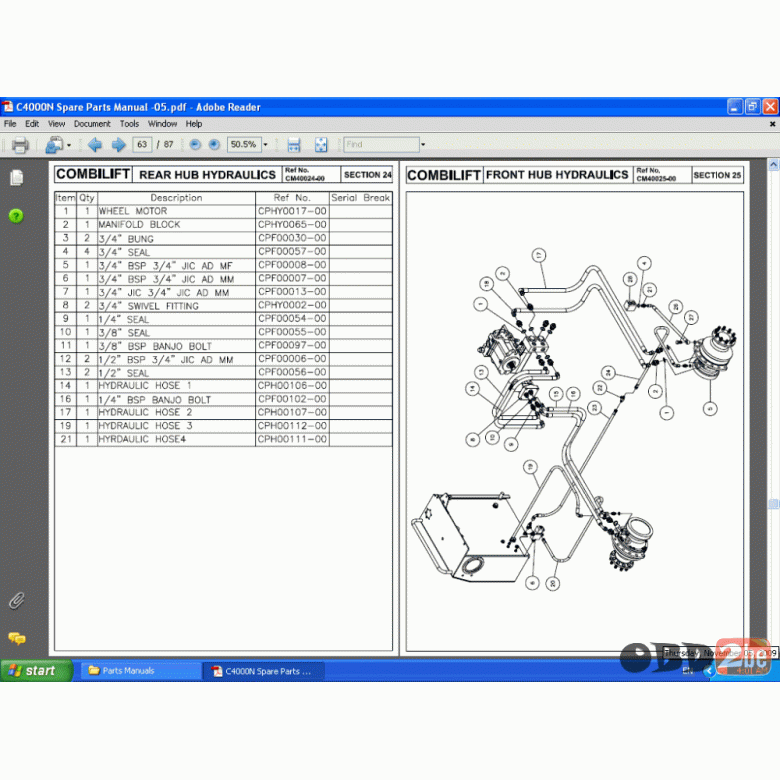
Task: Open the Document menu
Action: [92, 124]
